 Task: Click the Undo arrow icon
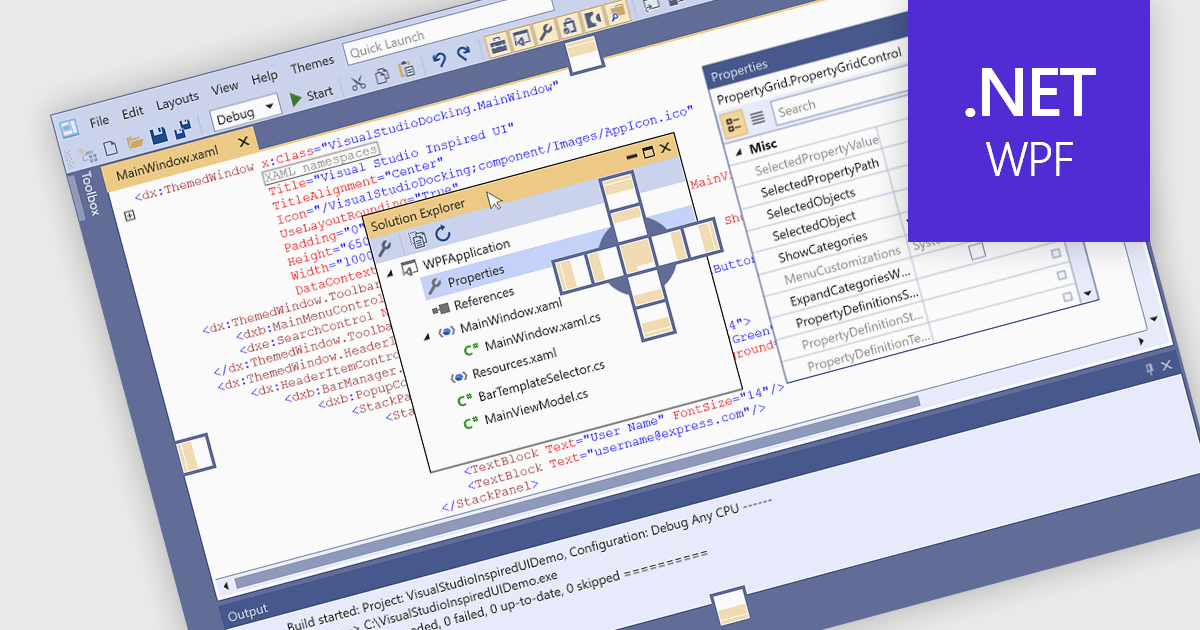pyautogui.click(x=440, y=57)
